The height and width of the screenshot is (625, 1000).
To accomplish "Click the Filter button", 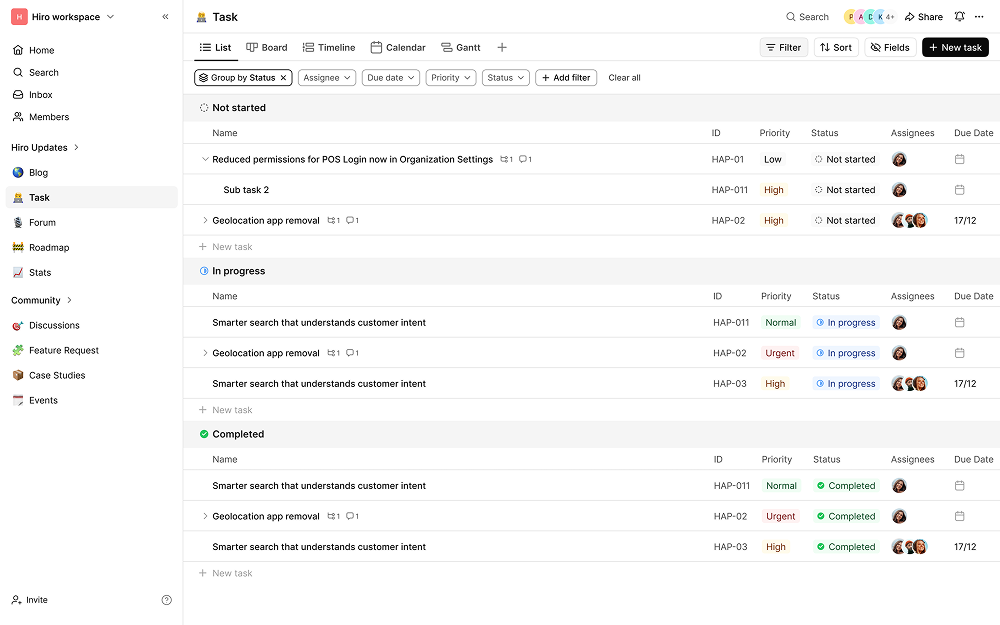I will tap(783, 48).
